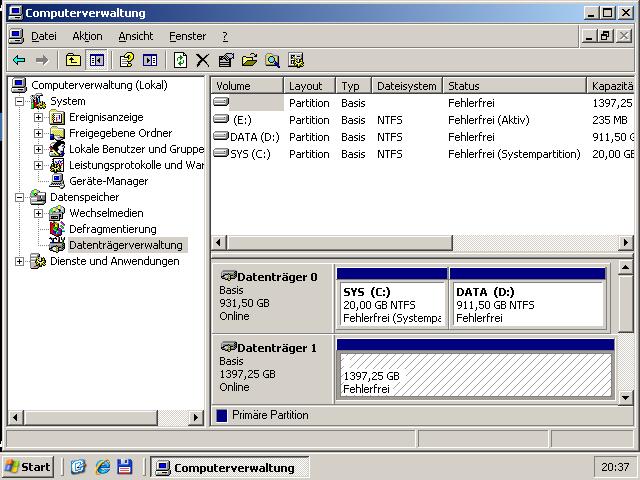Click the taskbar clock showing 20:37
640x480 pixels.
coord(615,467)
